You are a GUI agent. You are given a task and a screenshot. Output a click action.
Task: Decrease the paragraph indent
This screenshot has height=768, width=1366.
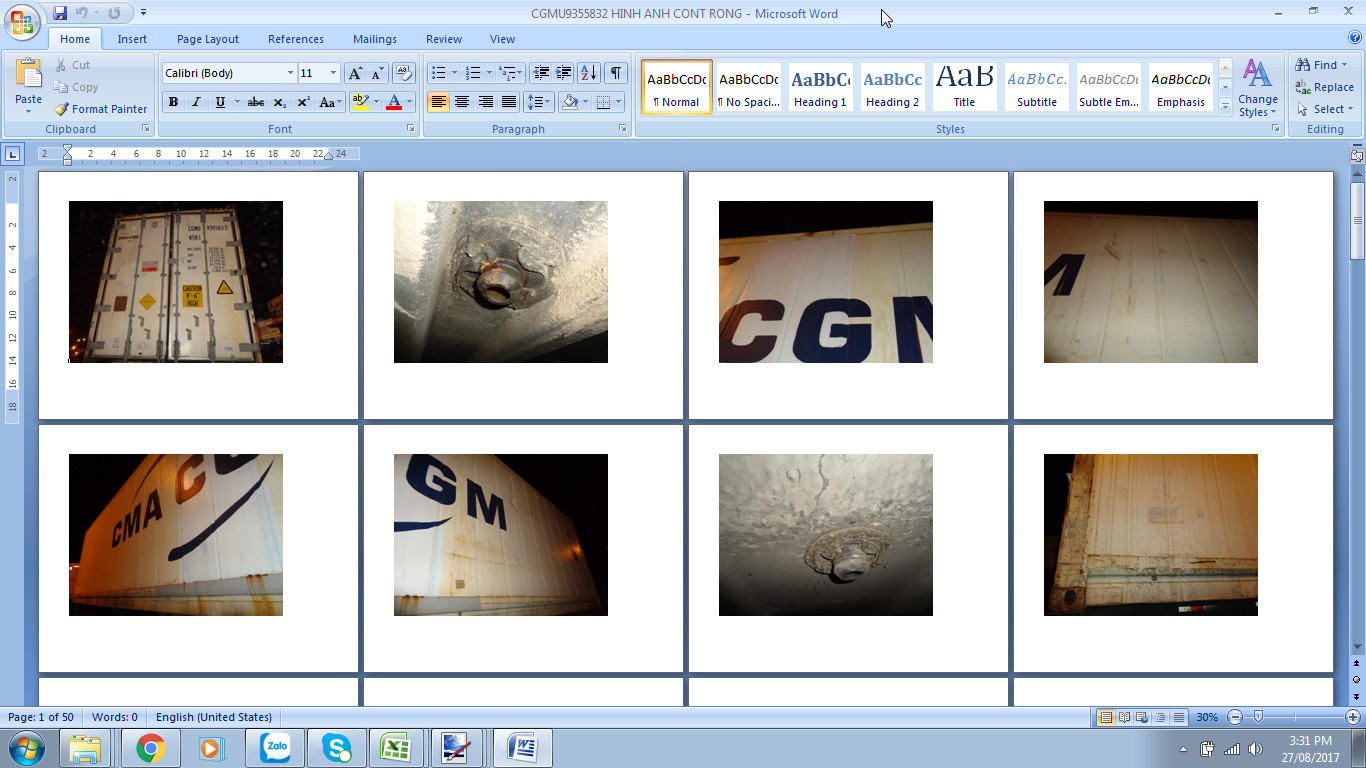click(x=541, y=73)
